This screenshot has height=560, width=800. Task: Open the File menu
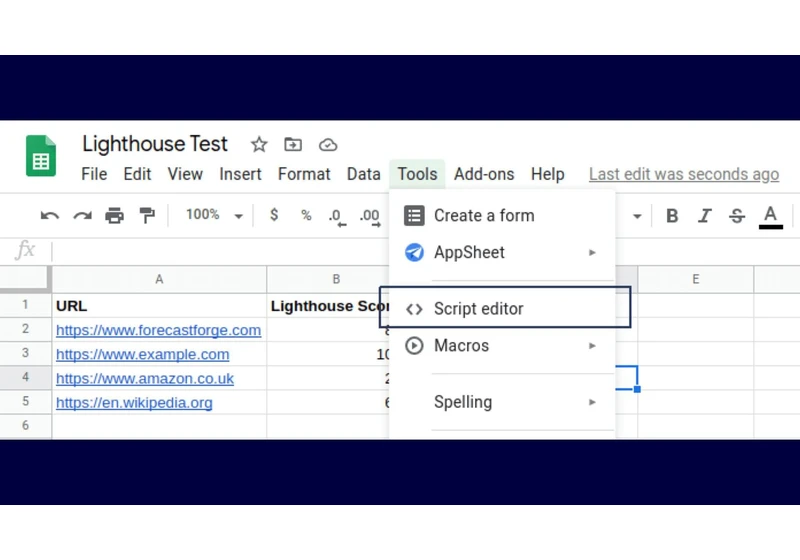(x=94, y=174)
